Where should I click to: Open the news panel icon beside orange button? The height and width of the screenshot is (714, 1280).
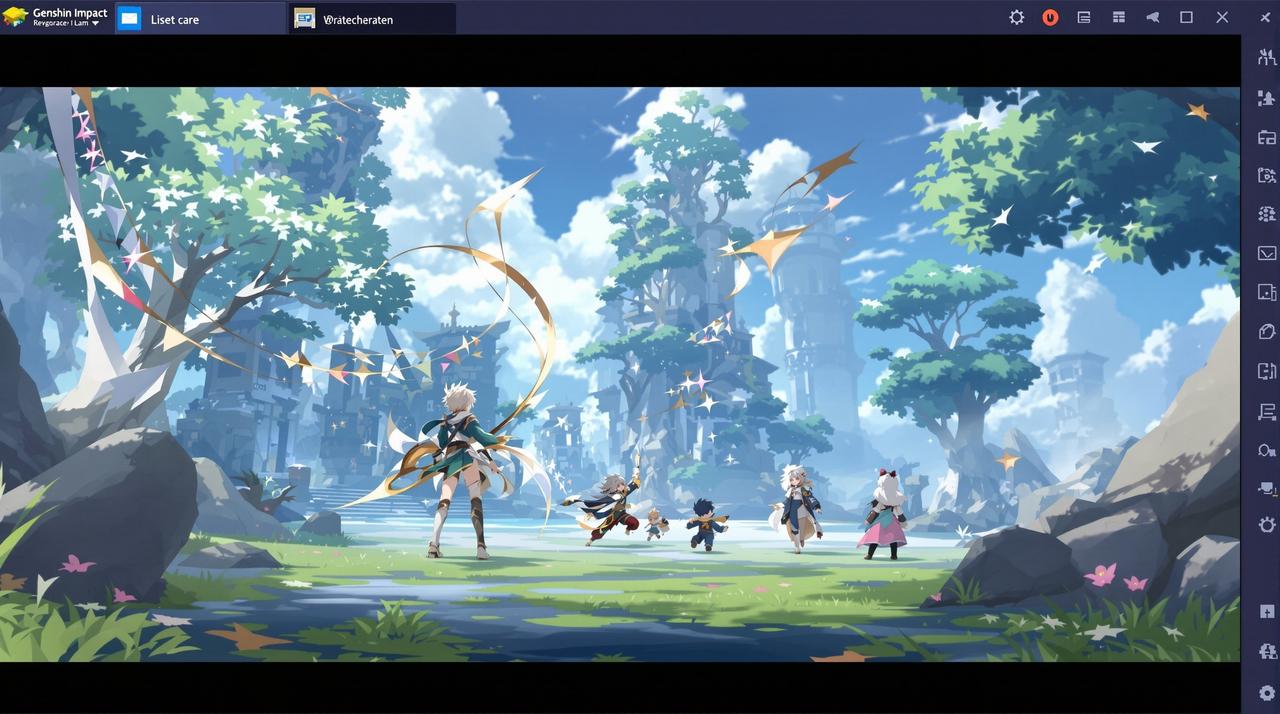[x=1084, y=18]
